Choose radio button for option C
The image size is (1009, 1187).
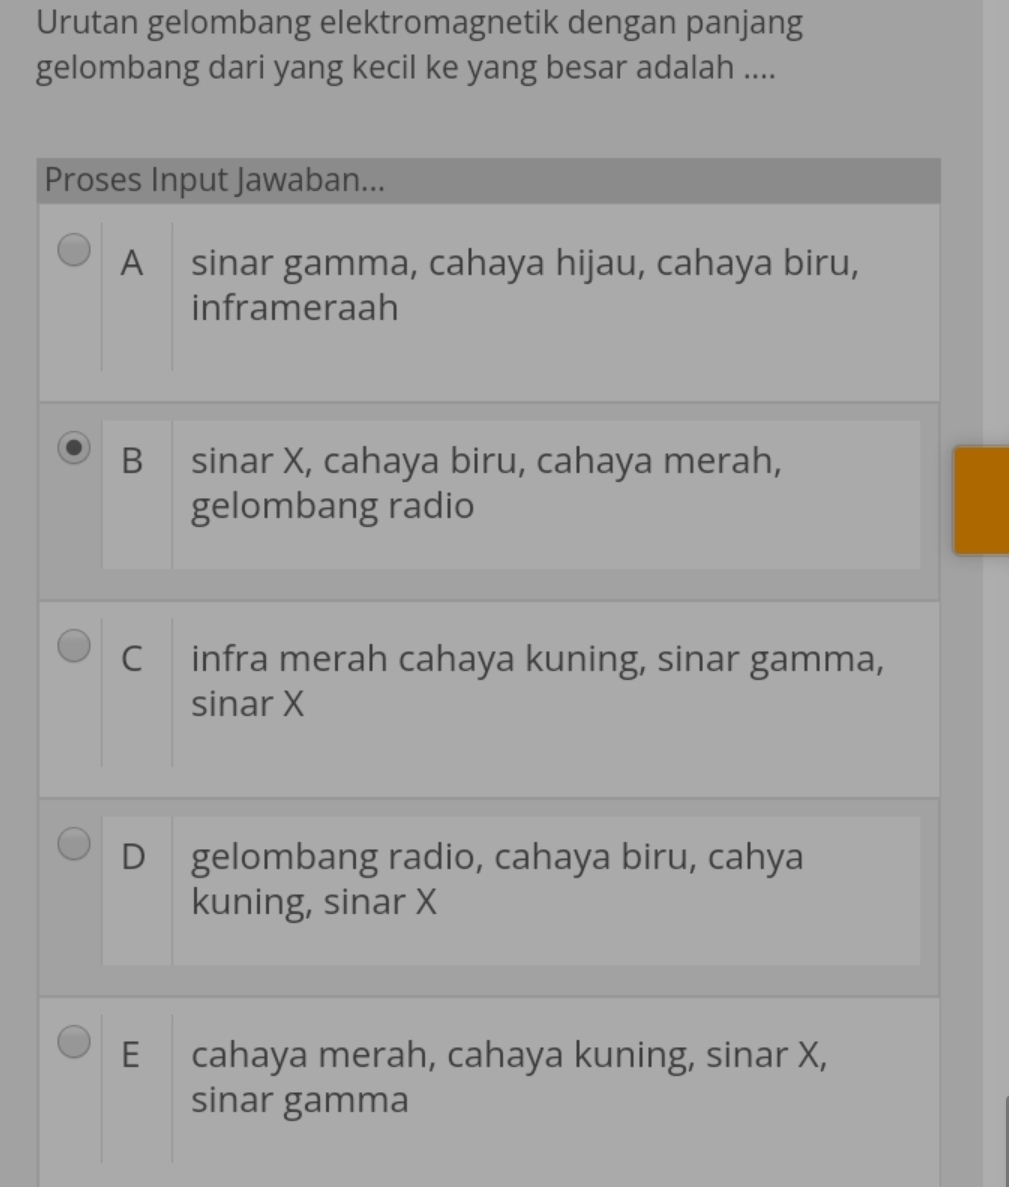coord(74,645)
